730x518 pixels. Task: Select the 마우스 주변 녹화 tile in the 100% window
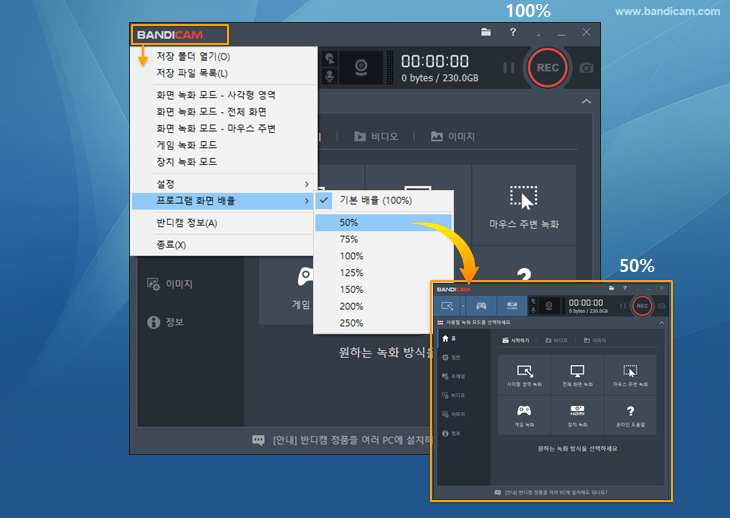524,205
